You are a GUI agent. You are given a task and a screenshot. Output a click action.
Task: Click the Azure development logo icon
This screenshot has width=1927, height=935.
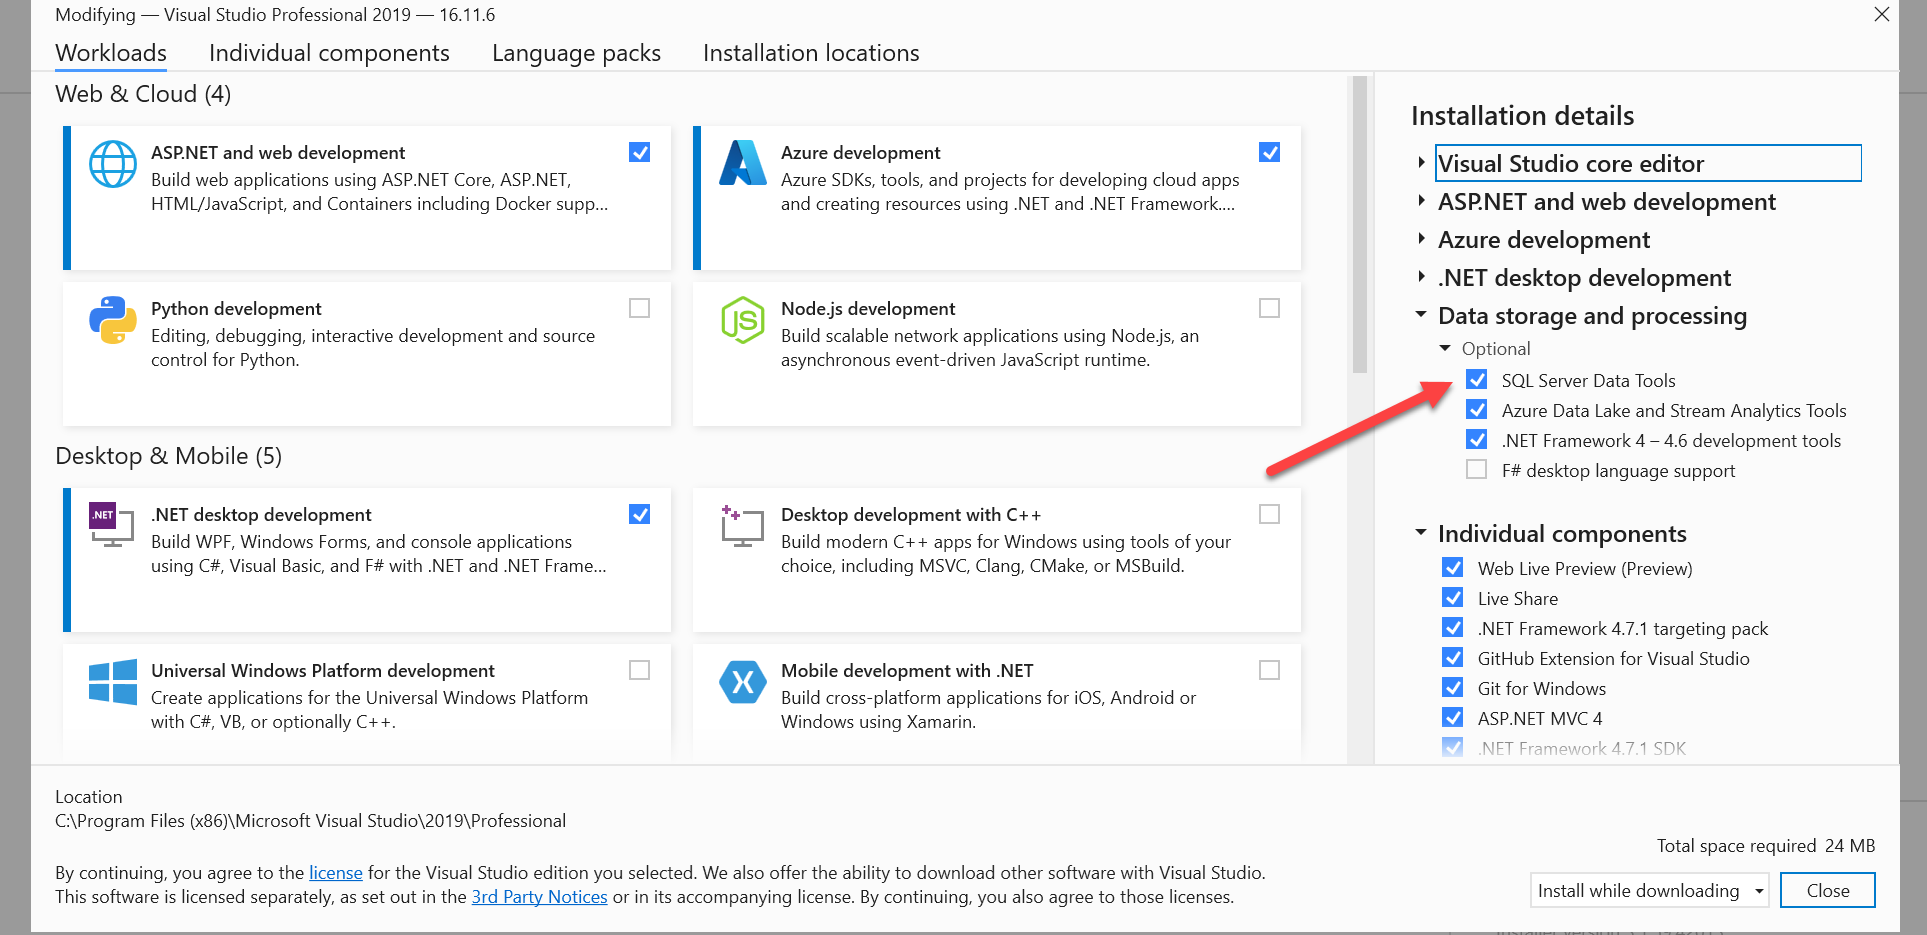point(743,163)
